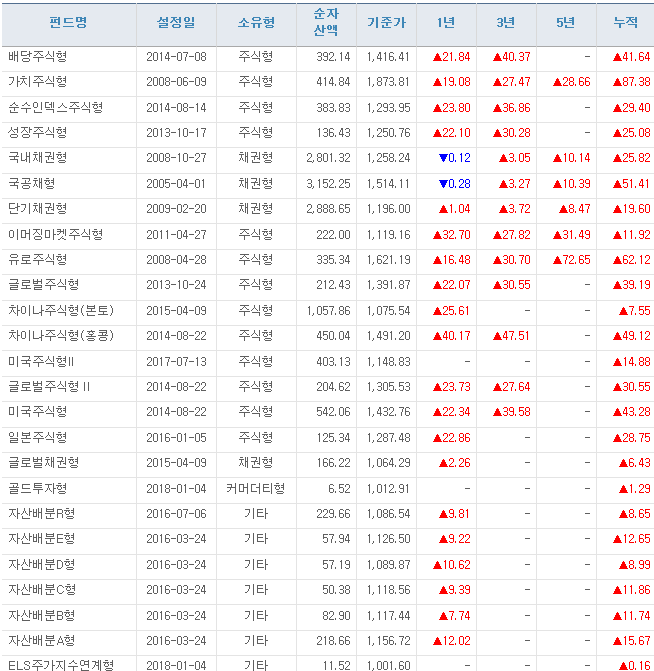This screenshot has height=671, width=654.
Task: Click the 기준가 column header
Action: (386, 23)
